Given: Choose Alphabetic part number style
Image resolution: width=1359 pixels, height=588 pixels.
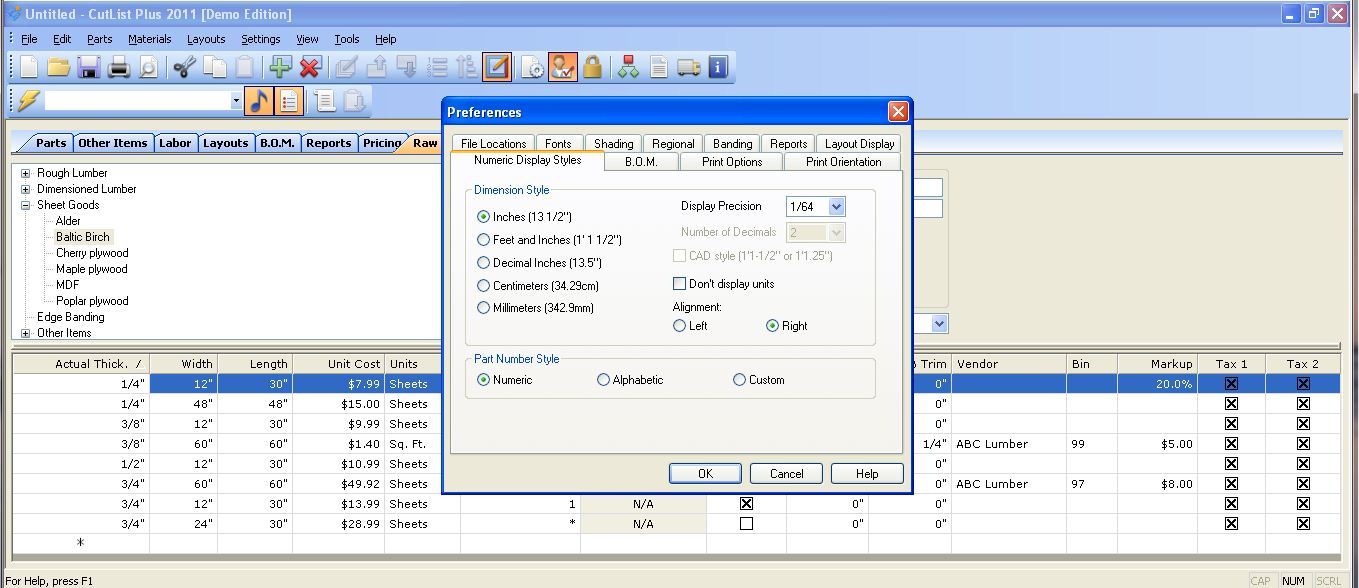Looking at the screenshot, I should point(603,380).
